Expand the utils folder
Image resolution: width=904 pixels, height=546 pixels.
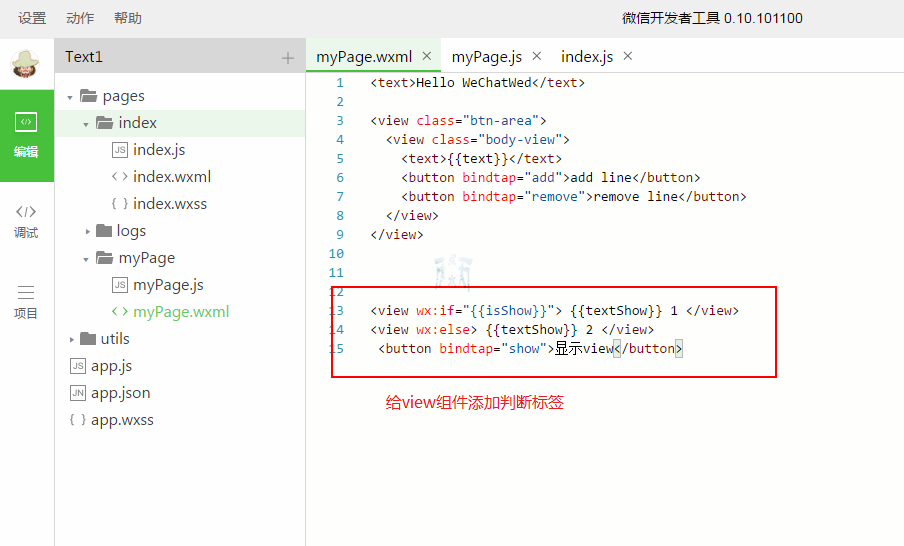click(71, 339)
